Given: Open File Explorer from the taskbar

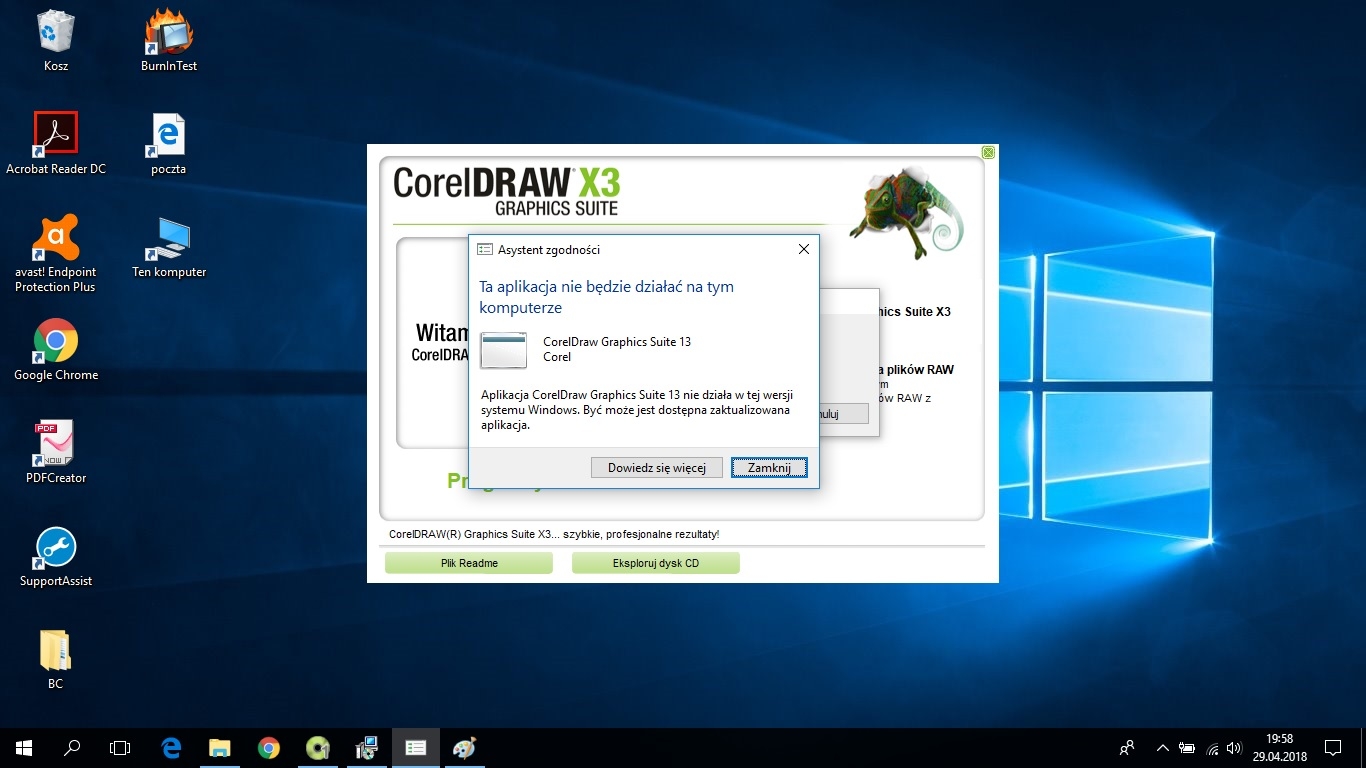Looking at the screenshot, I should click(220, 747).
